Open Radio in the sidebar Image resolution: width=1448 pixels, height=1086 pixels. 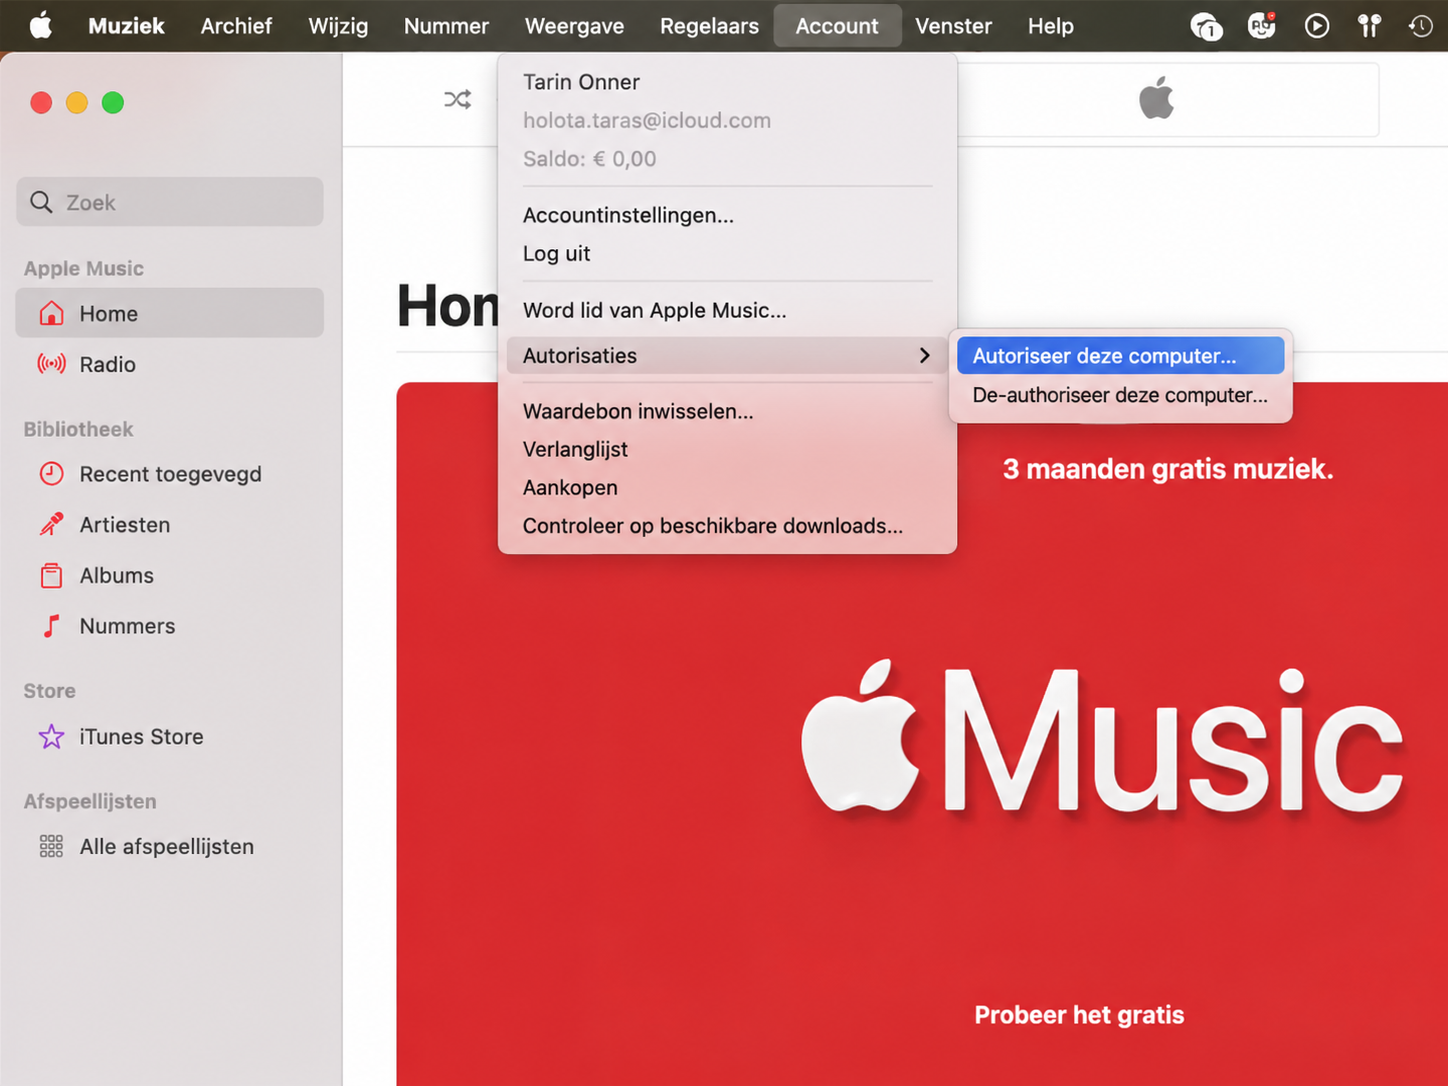pos(169,364)
